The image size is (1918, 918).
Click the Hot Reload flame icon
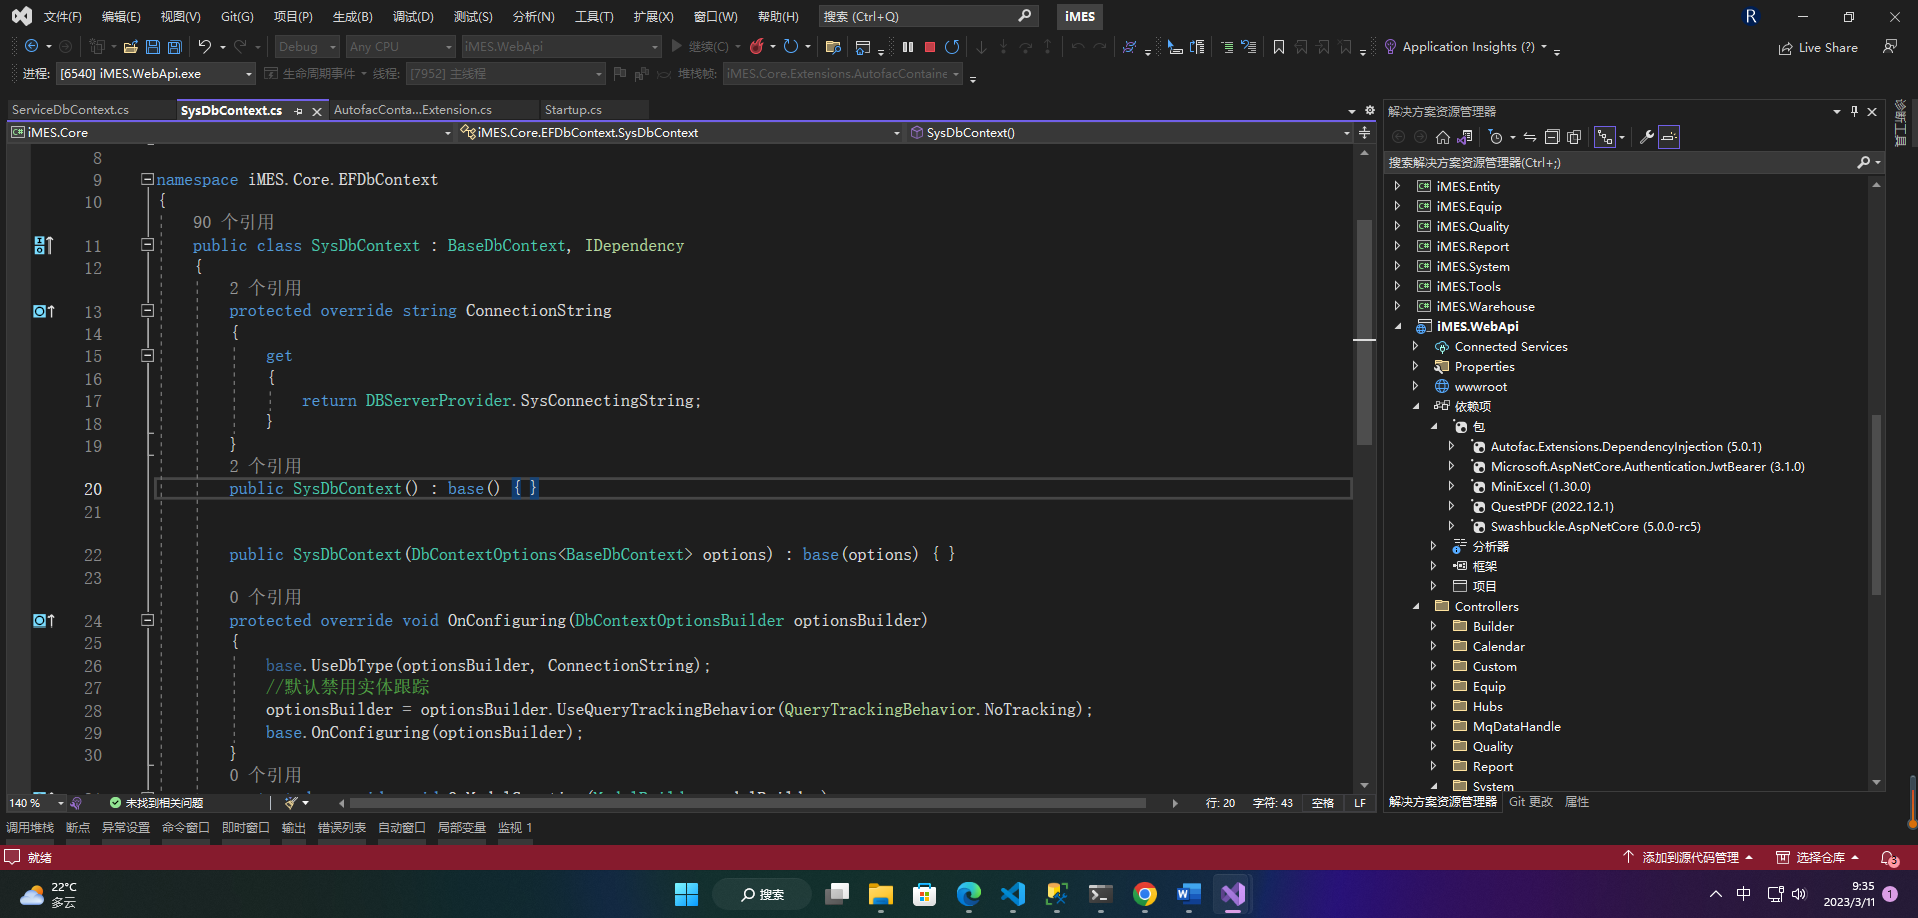pyautogui.click(x=757, y=47)
